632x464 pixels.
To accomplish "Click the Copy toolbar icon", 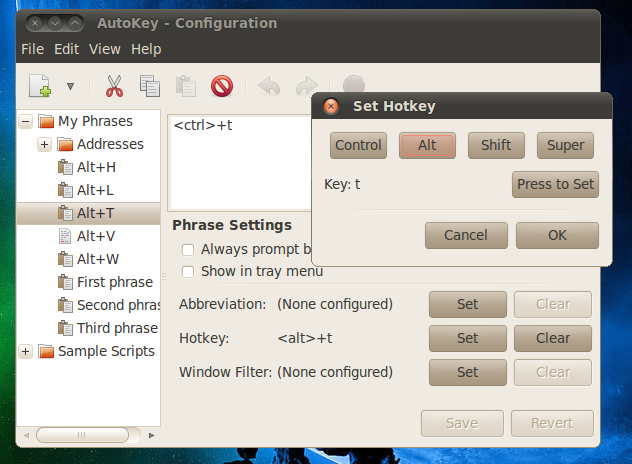I will 150,86.
